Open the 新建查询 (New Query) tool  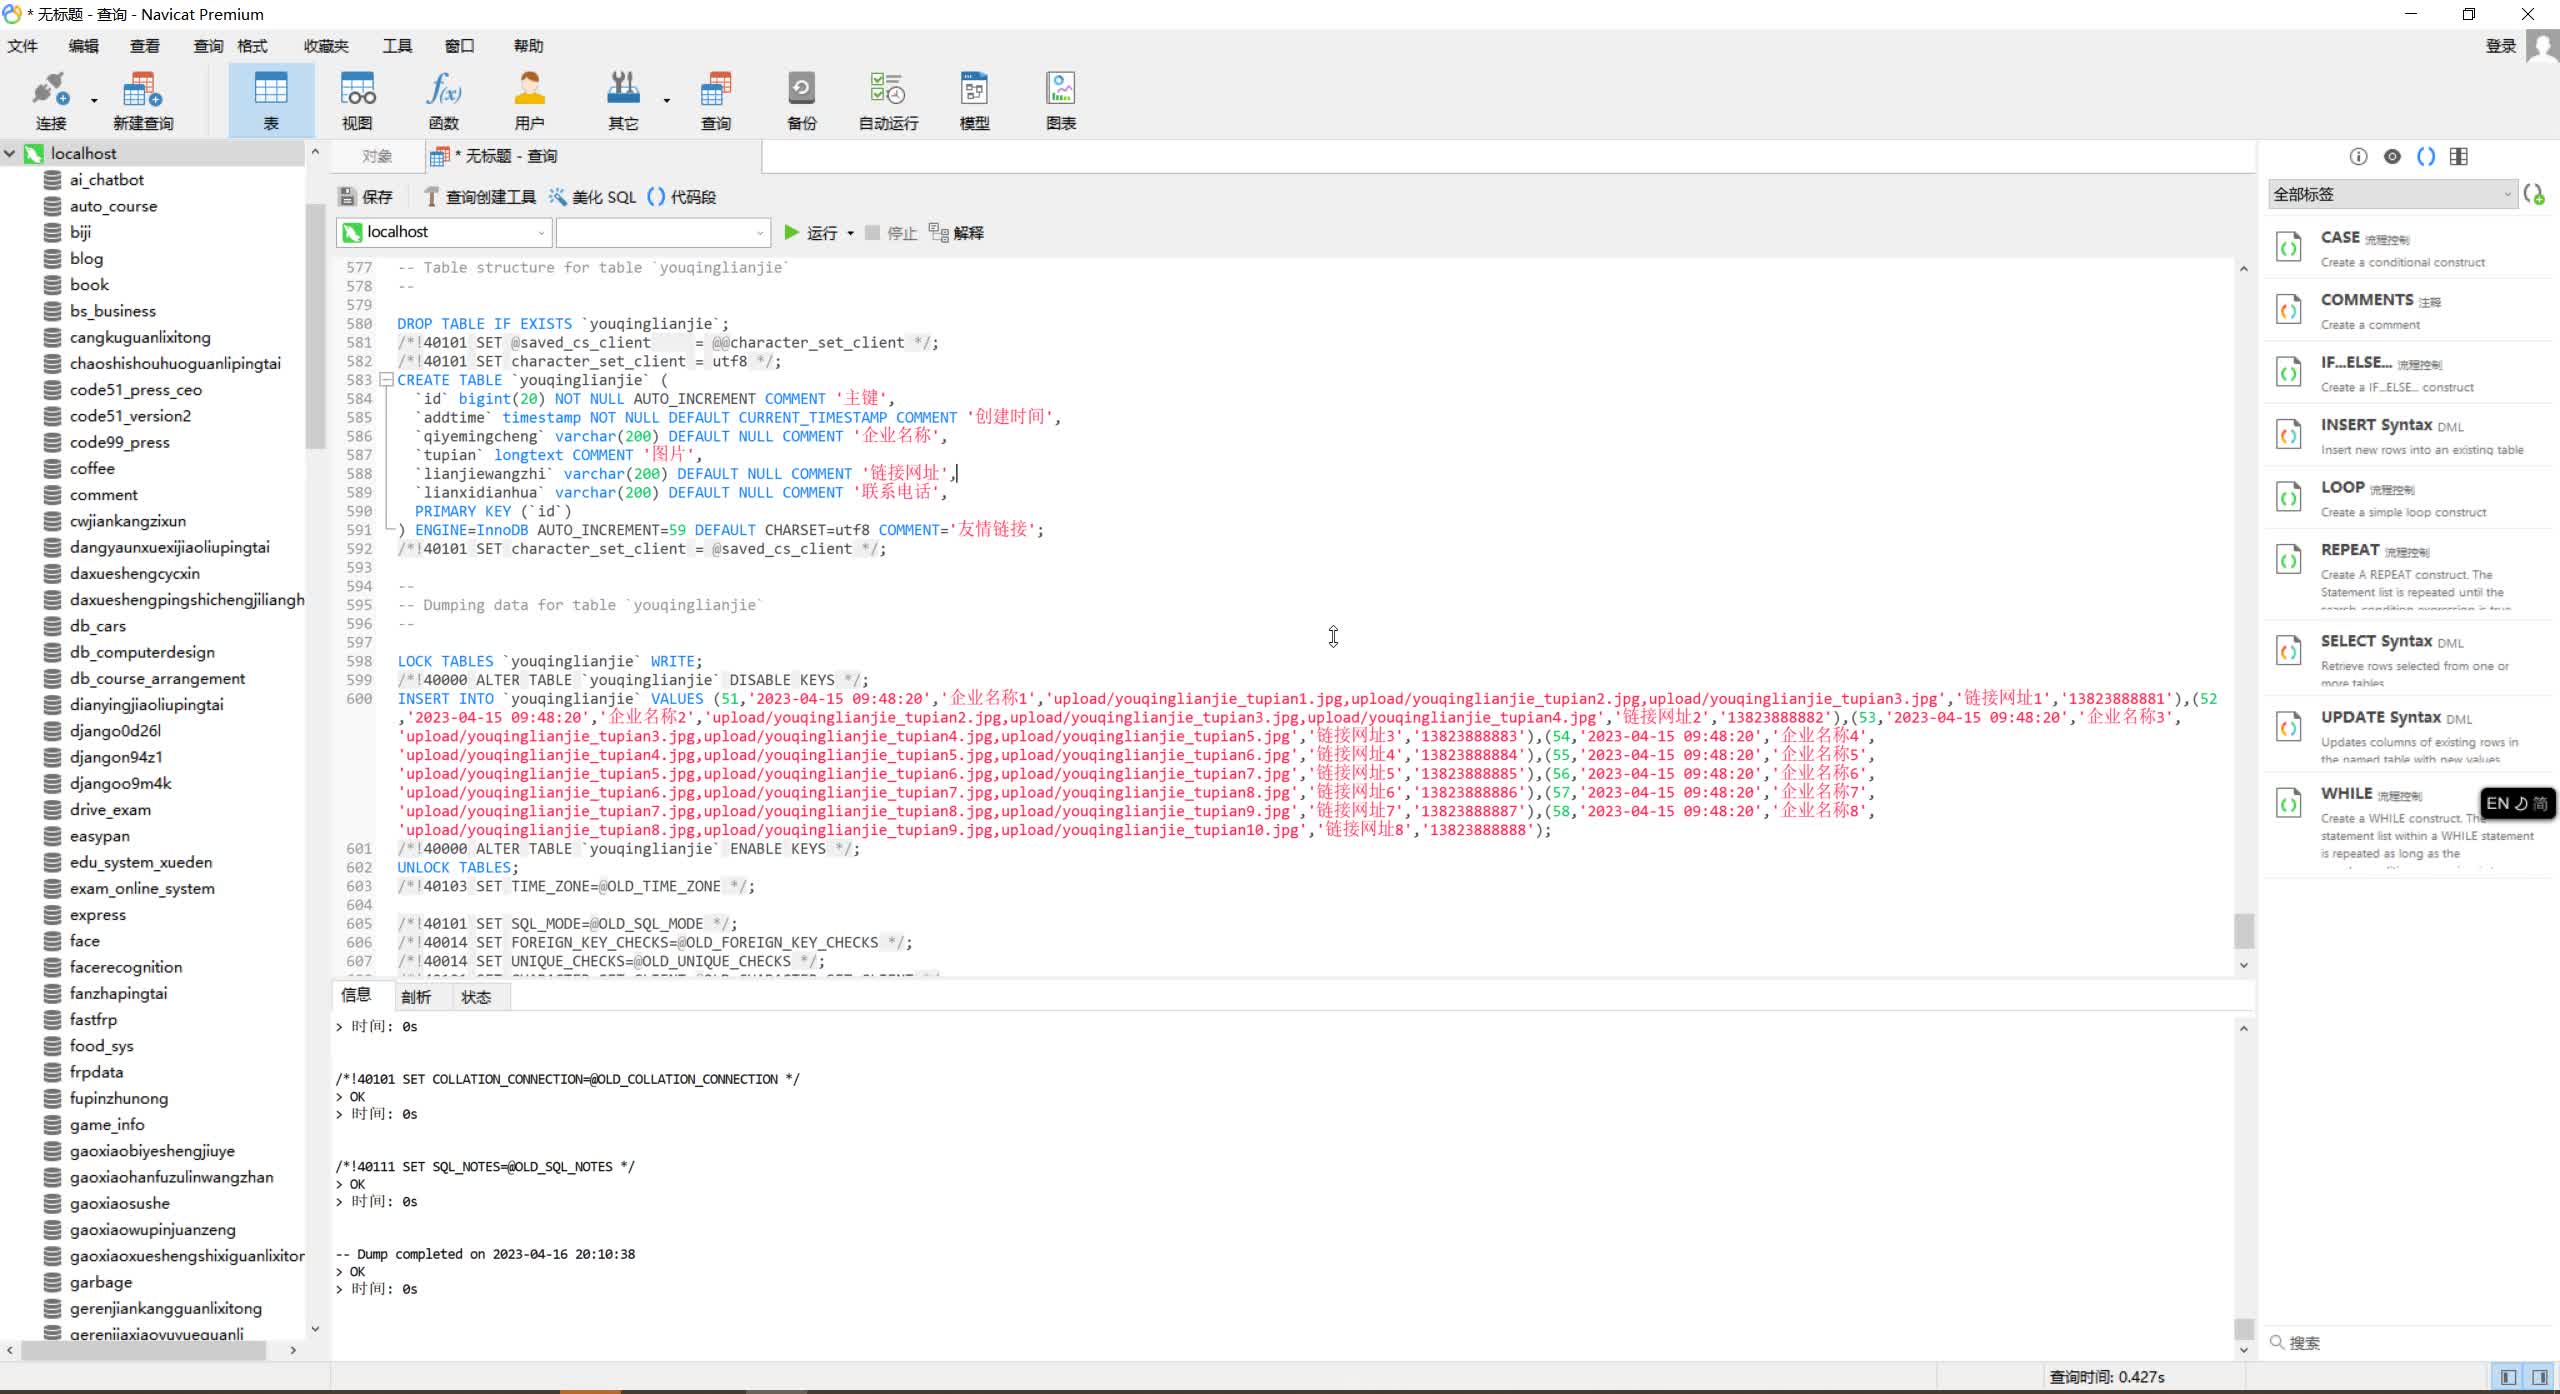click(142, 98)
